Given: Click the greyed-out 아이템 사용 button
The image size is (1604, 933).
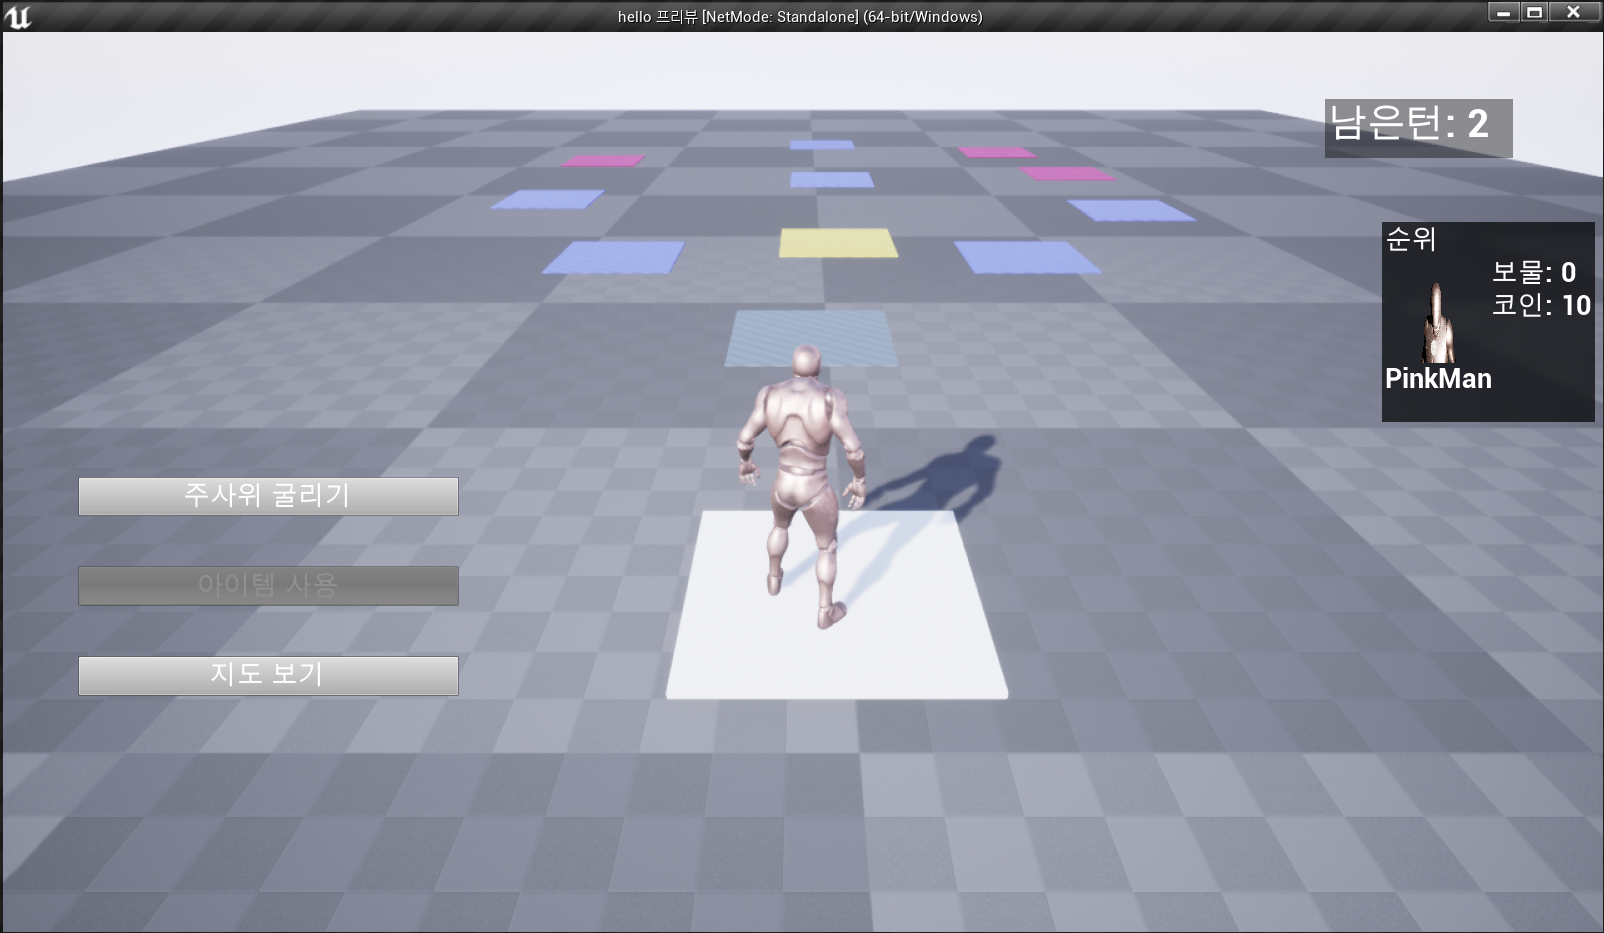Looking at the screenshot, I should coord(268,585).
